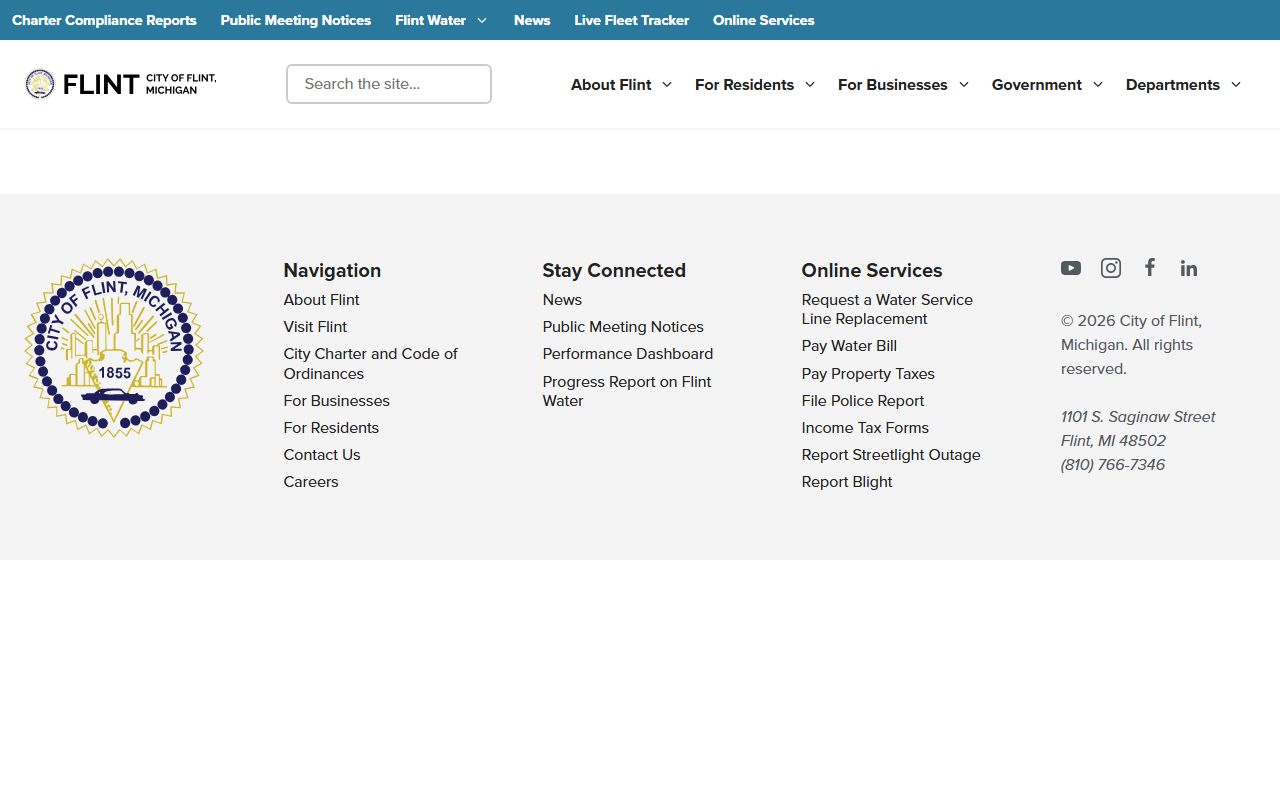
Task: Open Charter Compliance Reports in top bar
Action: [x=104, y=20]
